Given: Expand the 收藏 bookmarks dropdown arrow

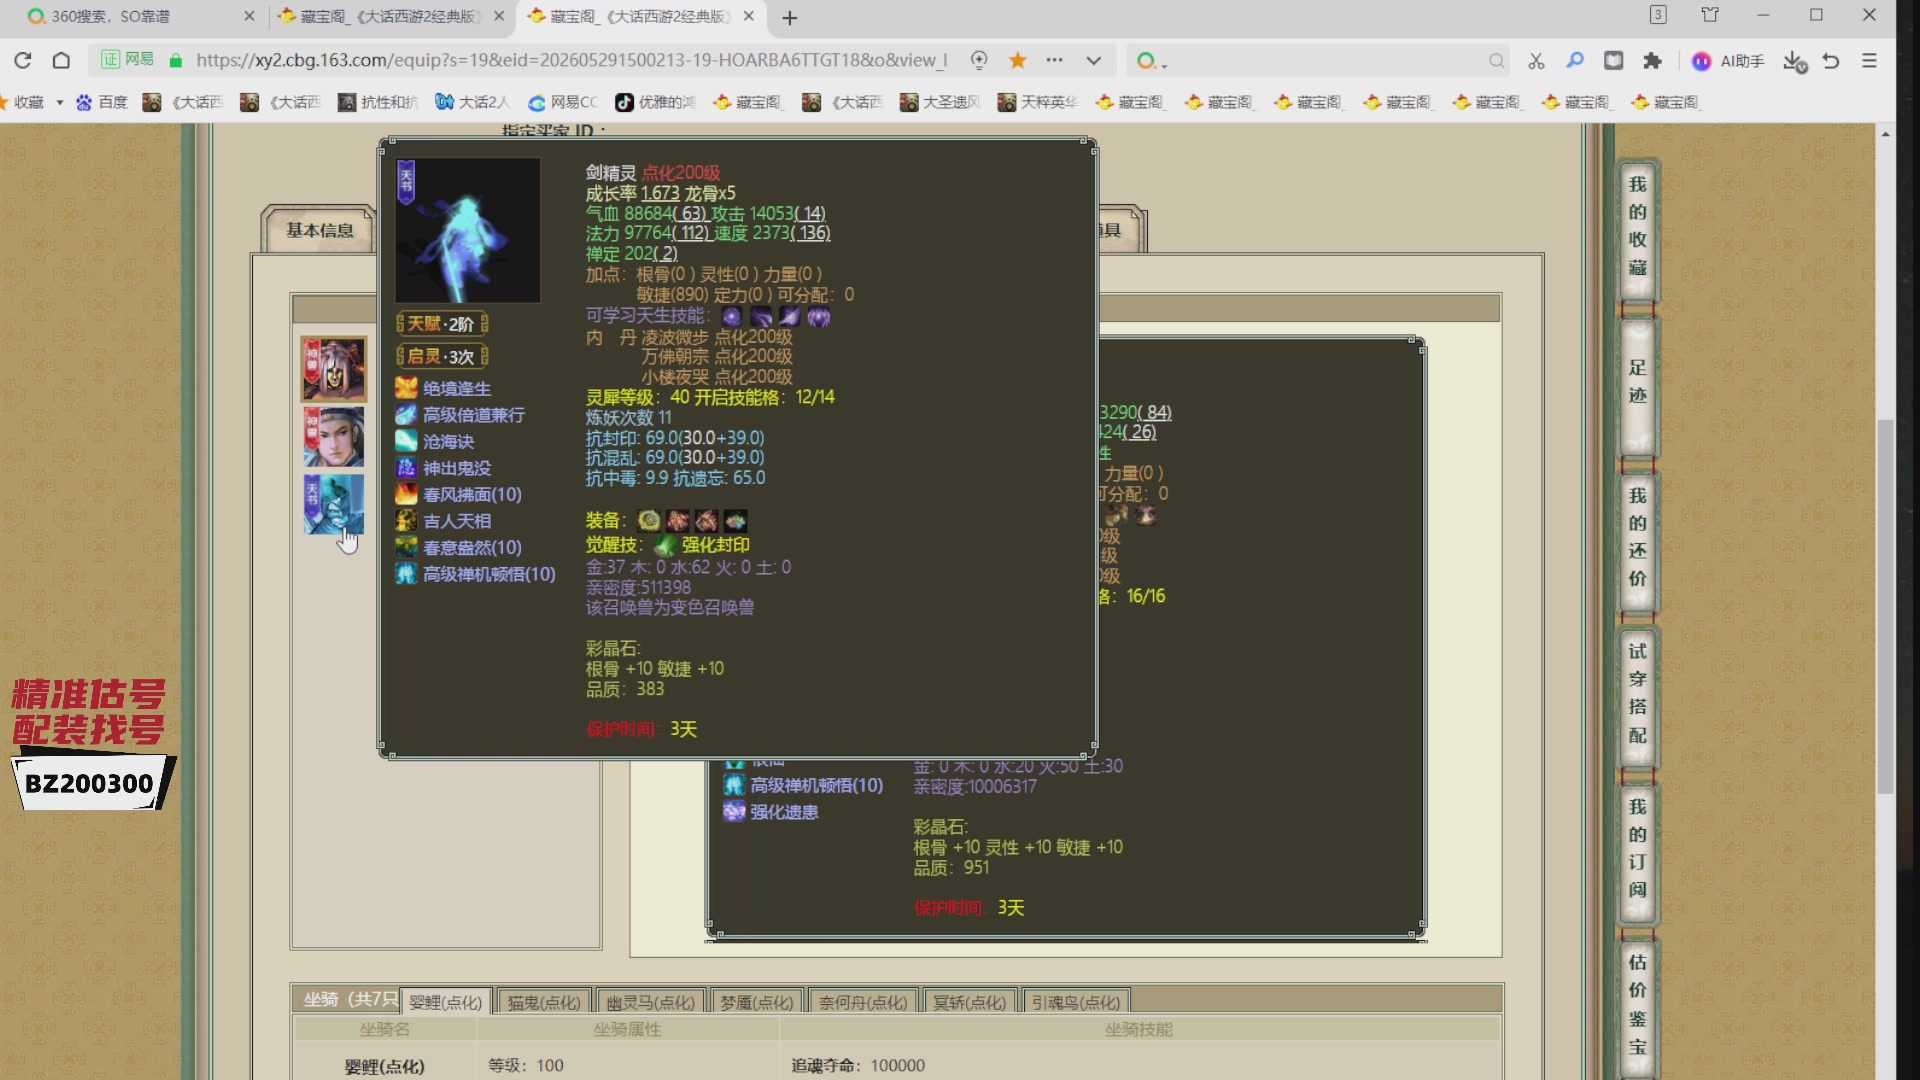Looking at the screenshot, I should pos(60,102).
